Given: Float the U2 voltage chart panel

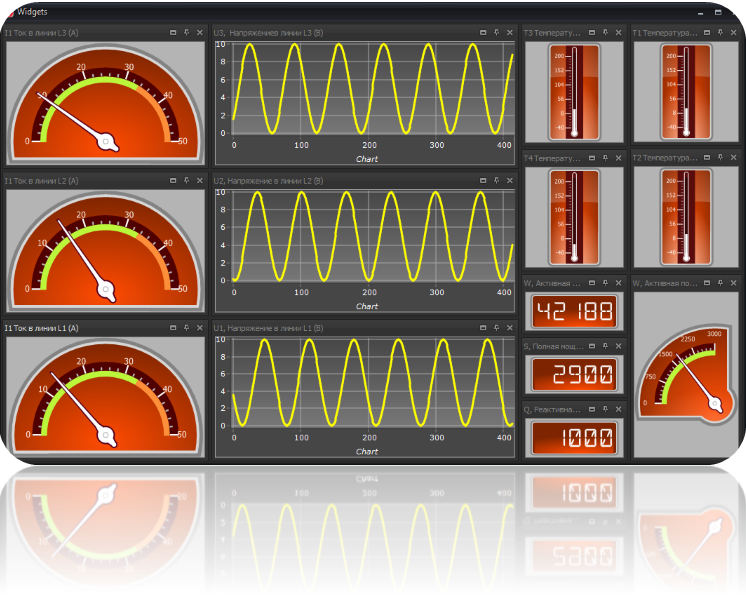Looking at the screenshot, I should 483,180.
